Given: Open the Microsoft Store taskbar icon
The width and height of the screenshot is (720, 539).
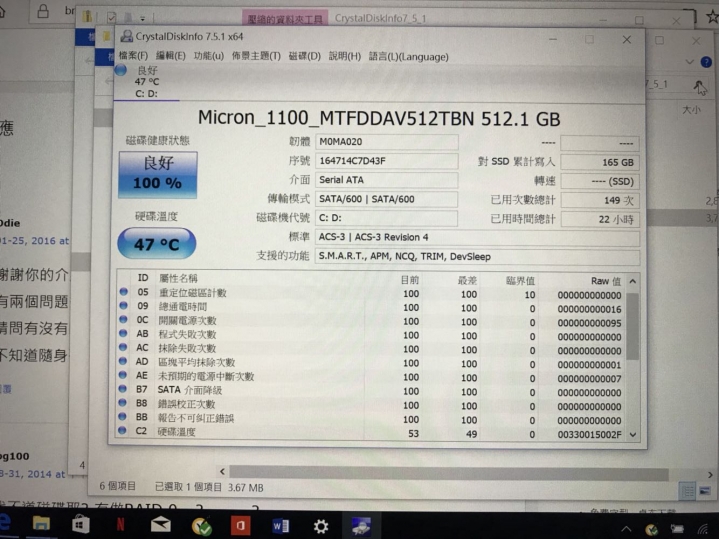Looking at the screenshot, I should 81,525.
